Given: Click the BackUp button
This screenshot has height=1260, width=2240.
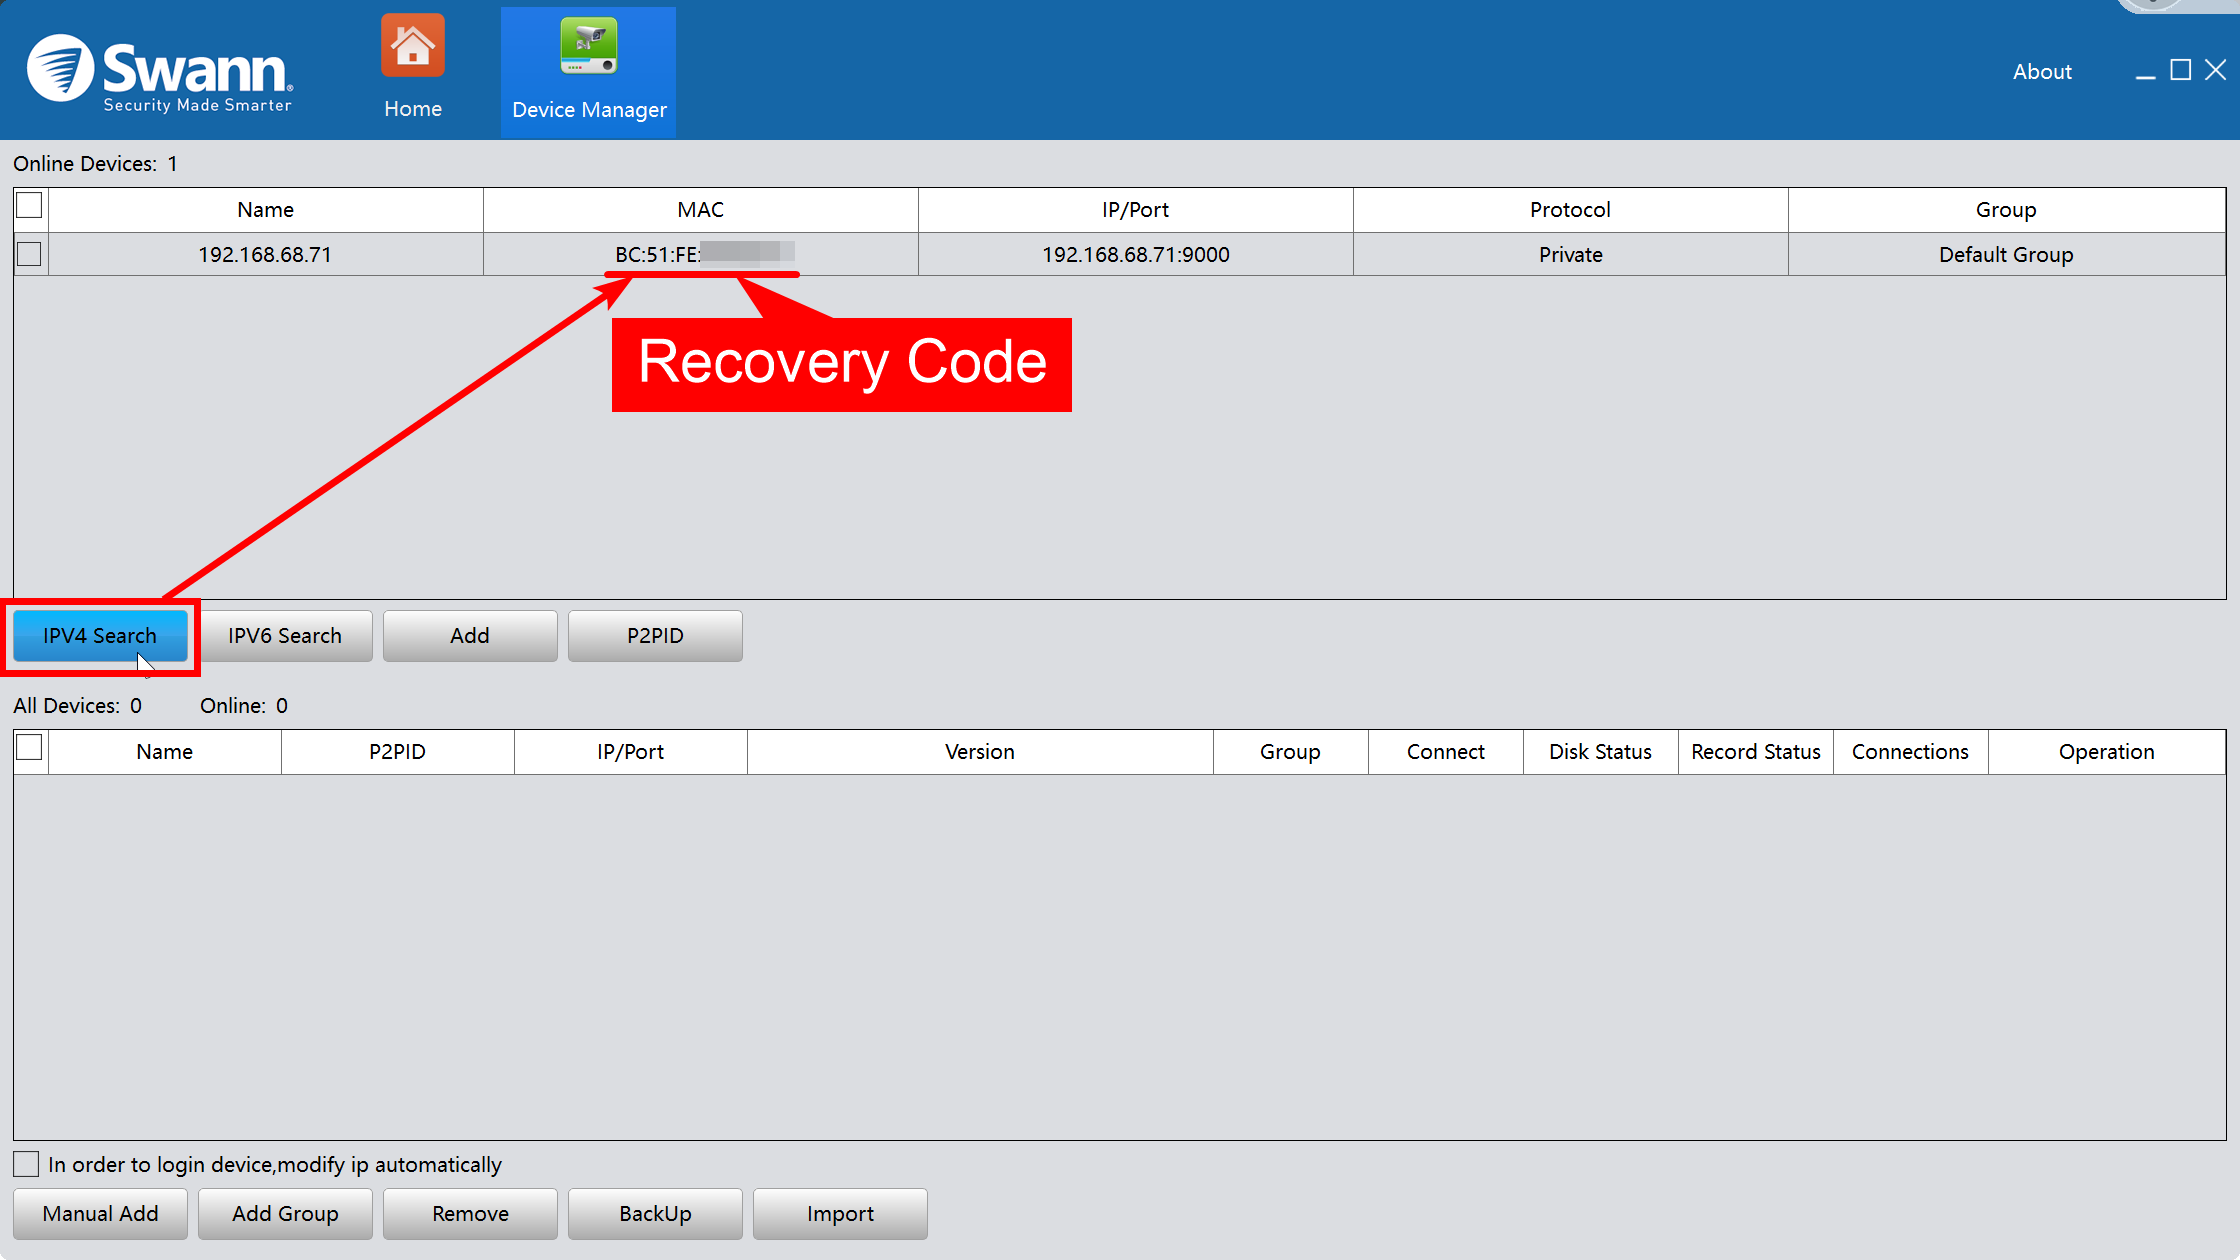Looking at the screenshot, I should point(655,1214).
